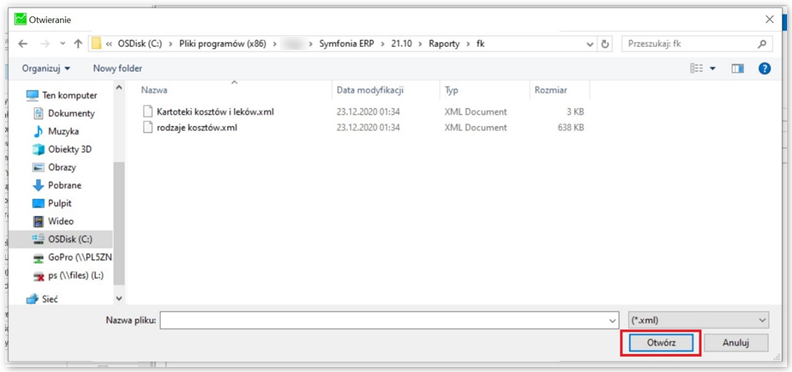The width and height of the screenshot is (792, 372).
Task: Toggle the preview pane icon
Action: coord(737,68)
